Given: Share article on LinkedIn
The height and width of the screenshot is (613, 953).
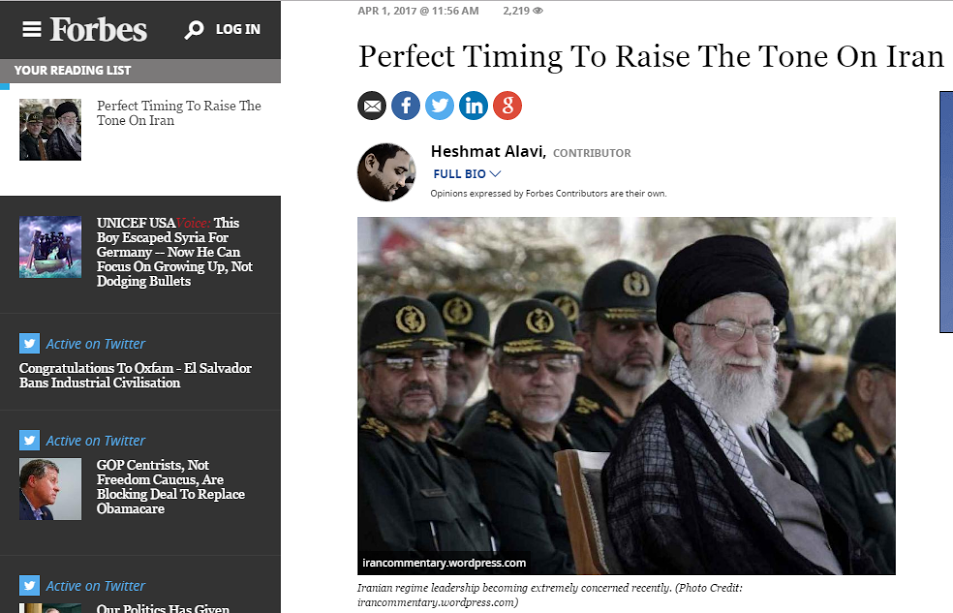Looking at the screenshot, I should (x=473, y=106).
